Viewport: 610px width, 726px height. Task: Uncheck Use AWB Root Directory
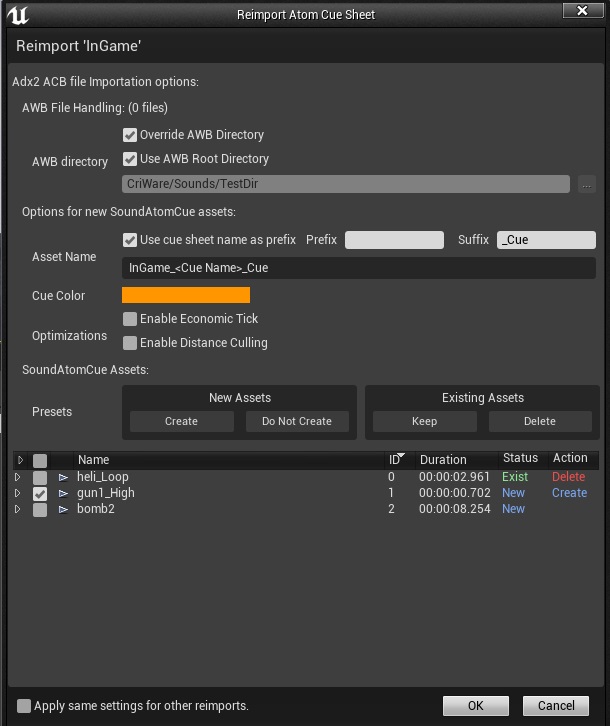(130, 159)
